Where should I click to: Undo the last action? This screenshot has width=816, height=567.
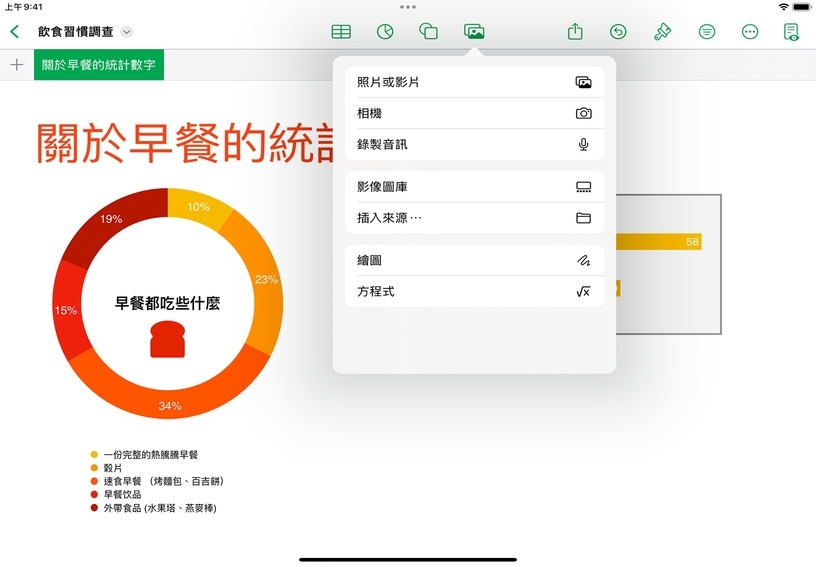(619, 32)
